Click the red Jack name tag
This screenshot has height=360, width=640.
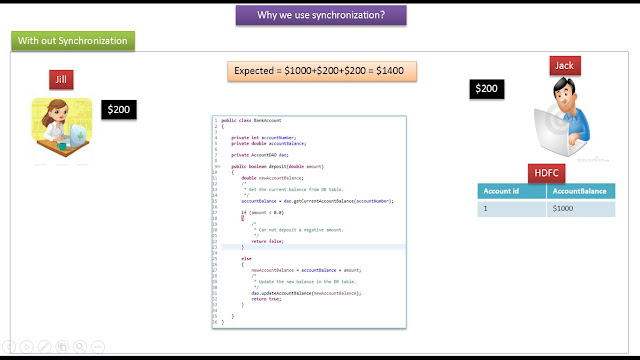pos(565,66)
